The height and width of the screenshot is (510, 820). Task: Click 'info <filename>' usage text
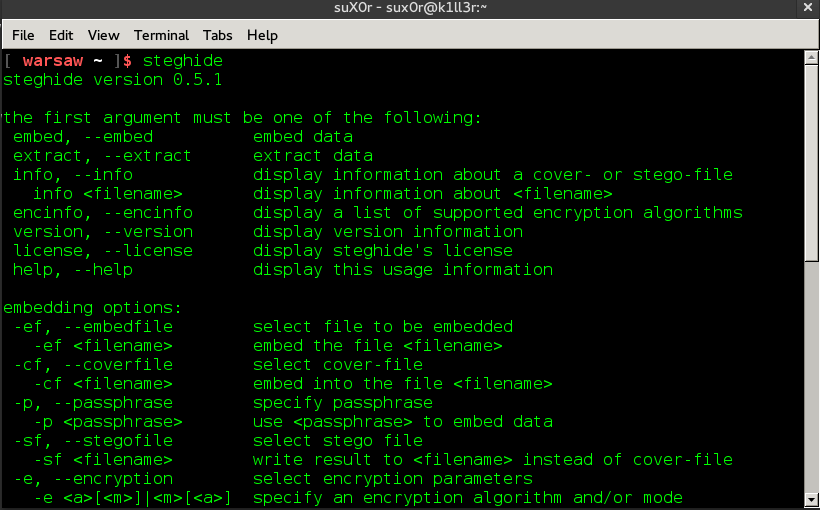point(108,194)
